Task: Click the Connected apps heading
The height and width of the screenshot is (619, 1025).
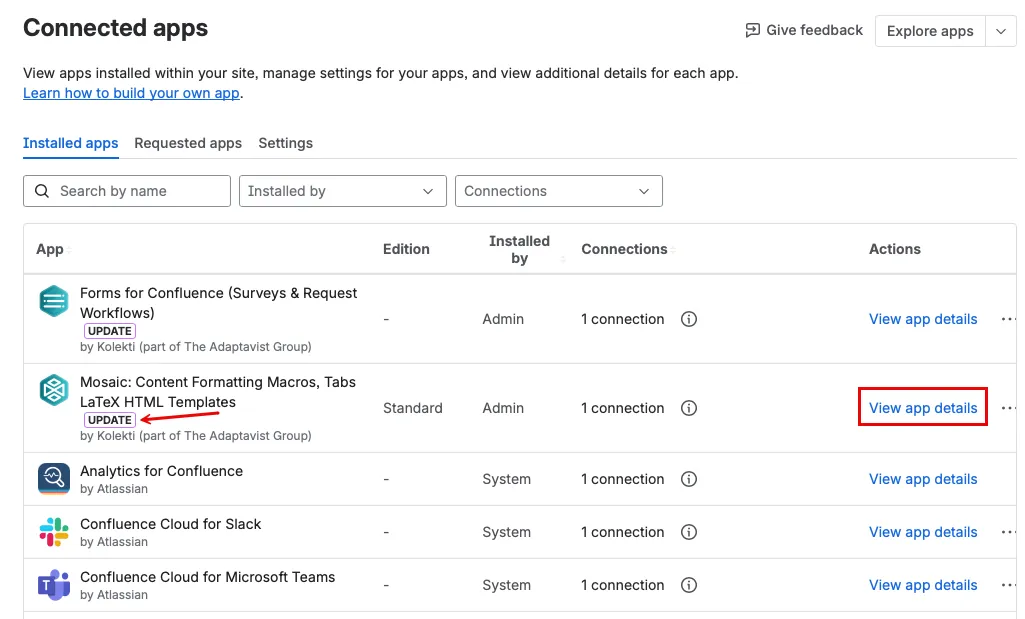Action: (116, 28)
